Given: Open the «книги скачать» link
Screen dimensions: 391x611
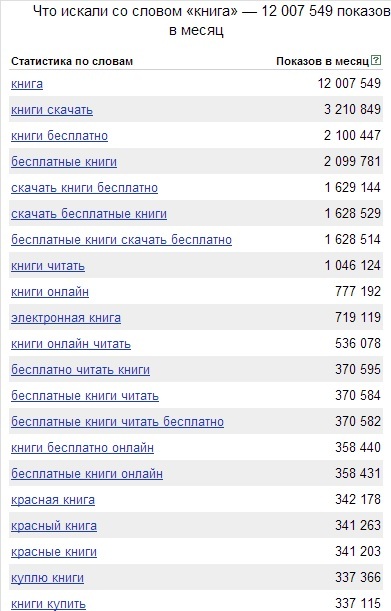Looking at the screenshot, I should (52, 110).
